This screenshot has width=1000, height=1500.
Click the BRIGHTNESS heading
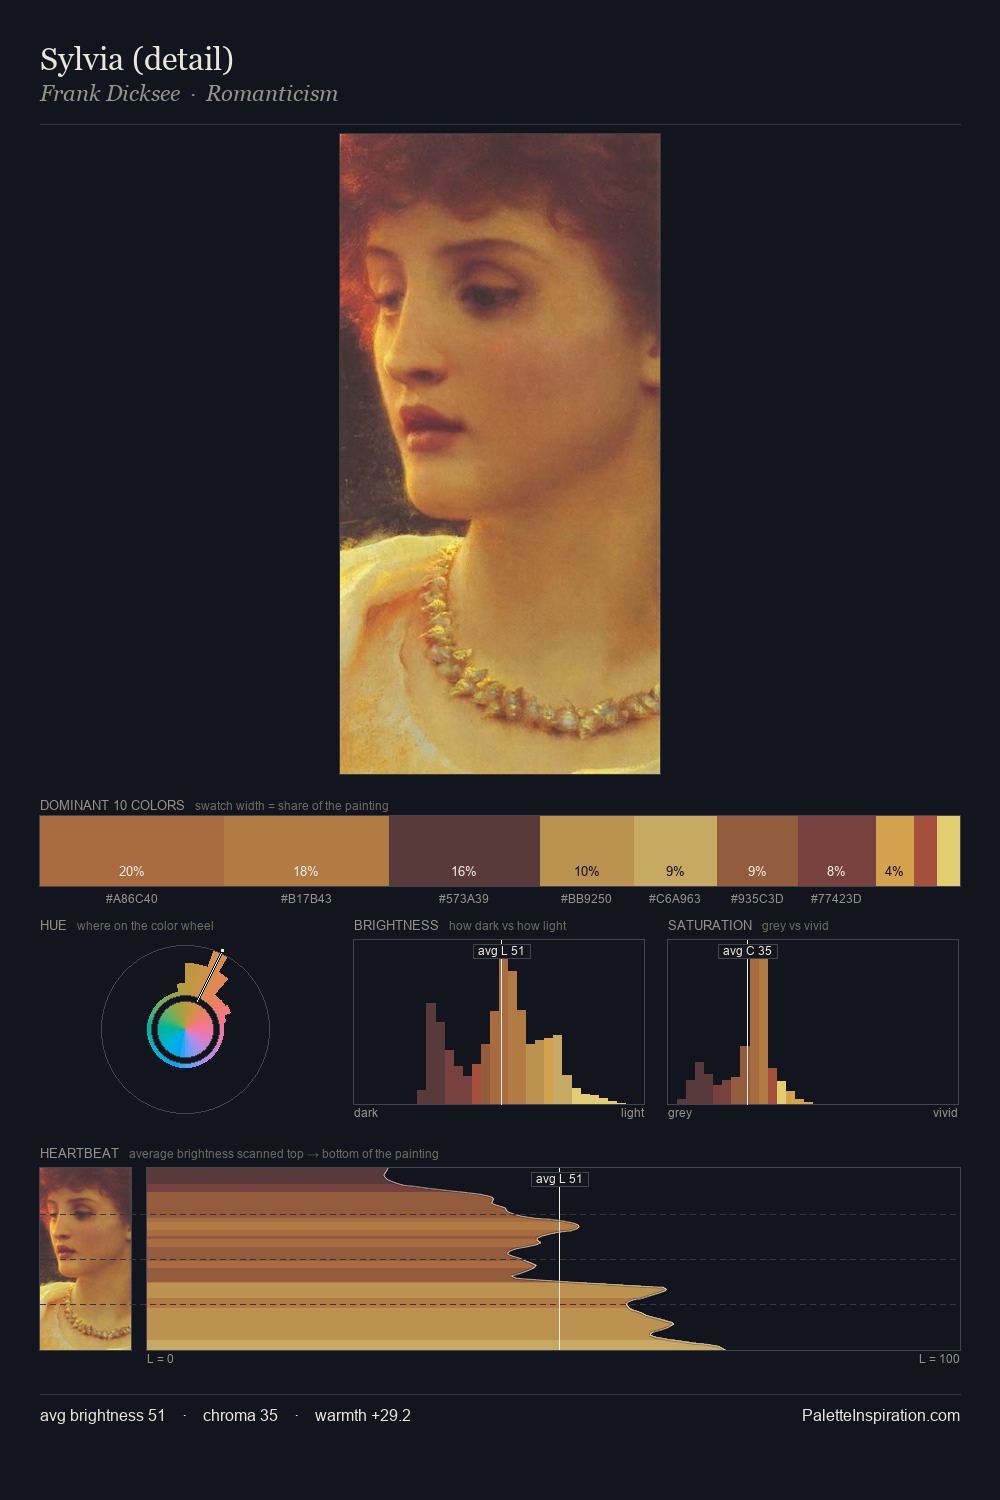click(396, 925)
